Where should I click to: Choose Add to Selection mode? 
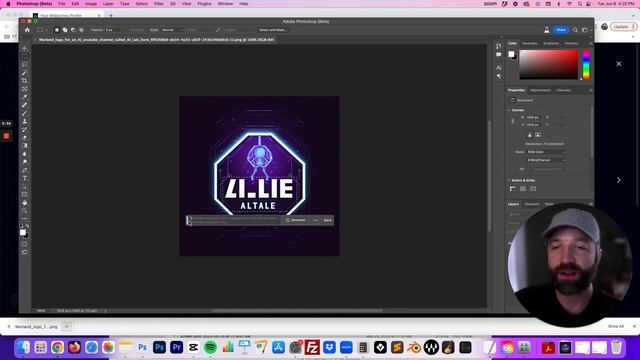coord(65,30)
